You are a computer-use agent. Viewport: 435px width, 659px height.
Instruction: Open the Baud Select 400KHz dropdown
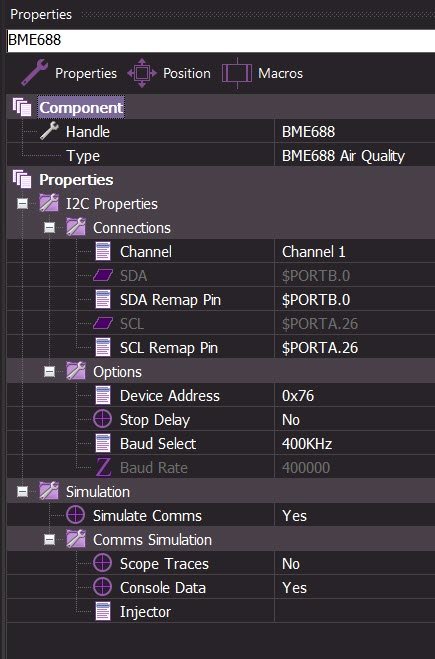click(x=354, y=443)
